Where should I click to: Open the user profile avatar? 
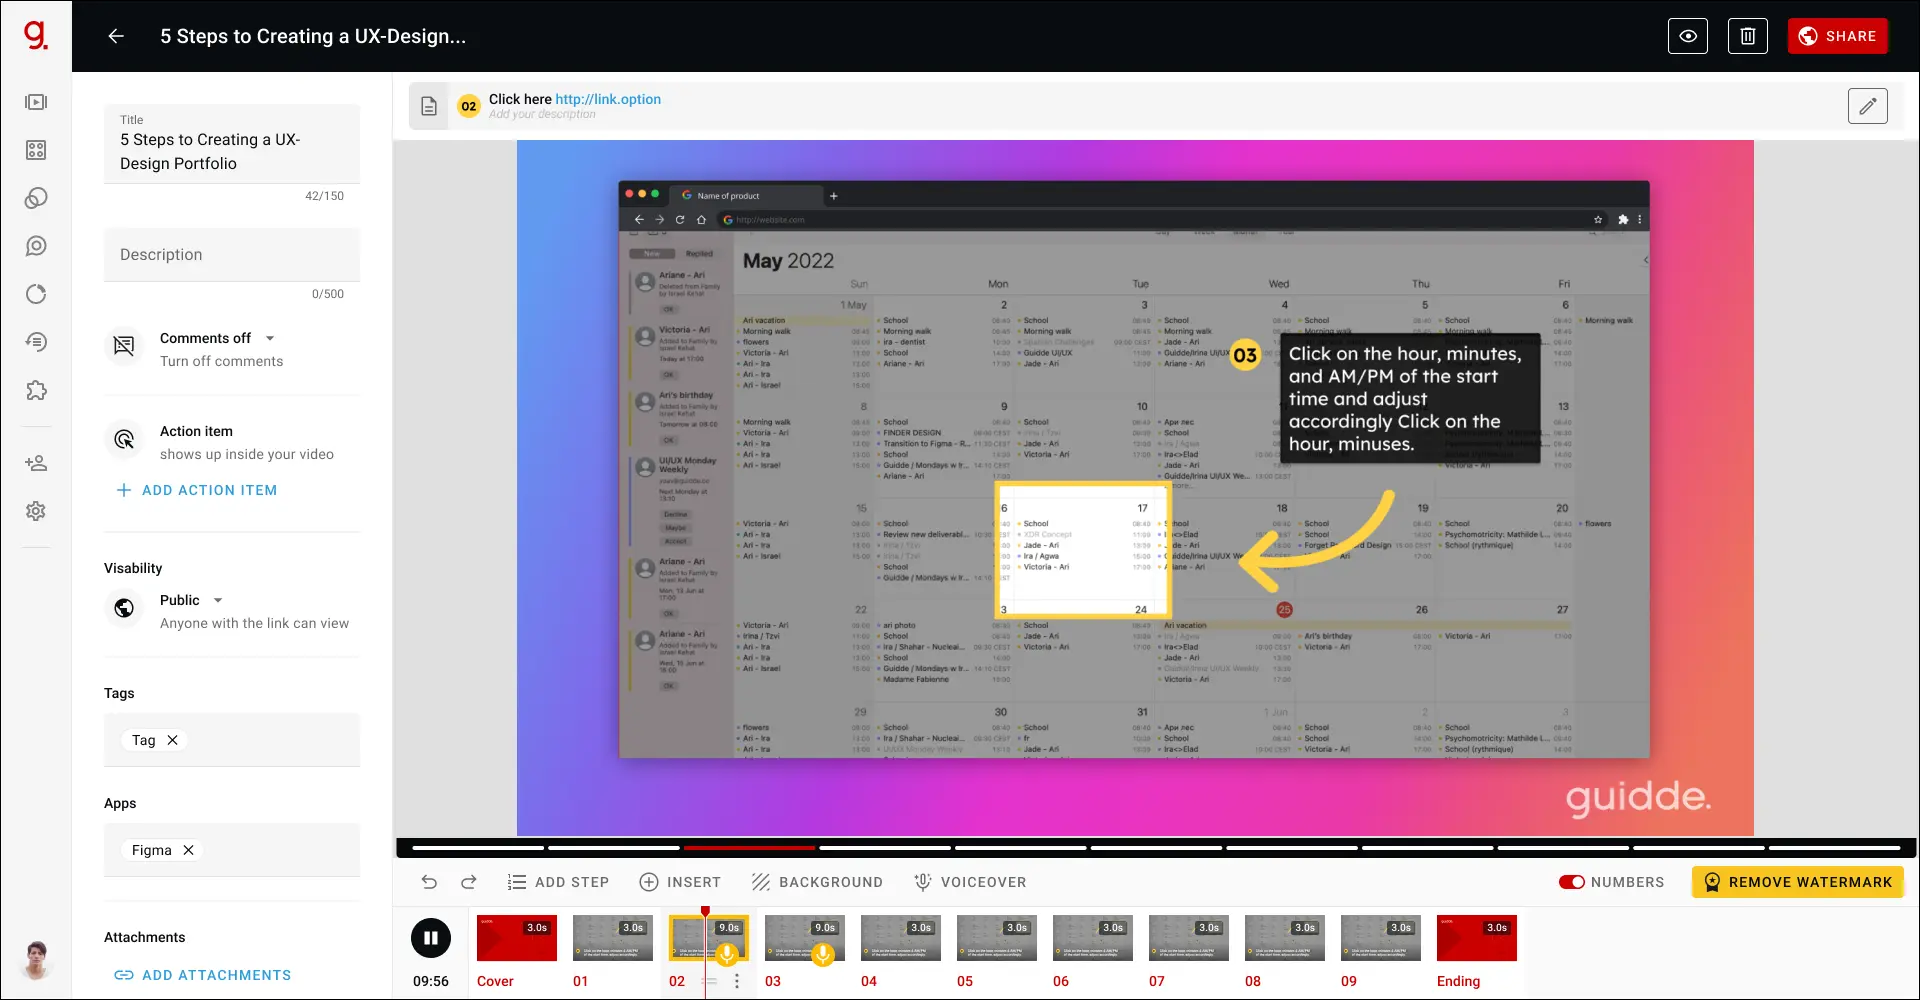pyautogui.click(x=37, y=961)
